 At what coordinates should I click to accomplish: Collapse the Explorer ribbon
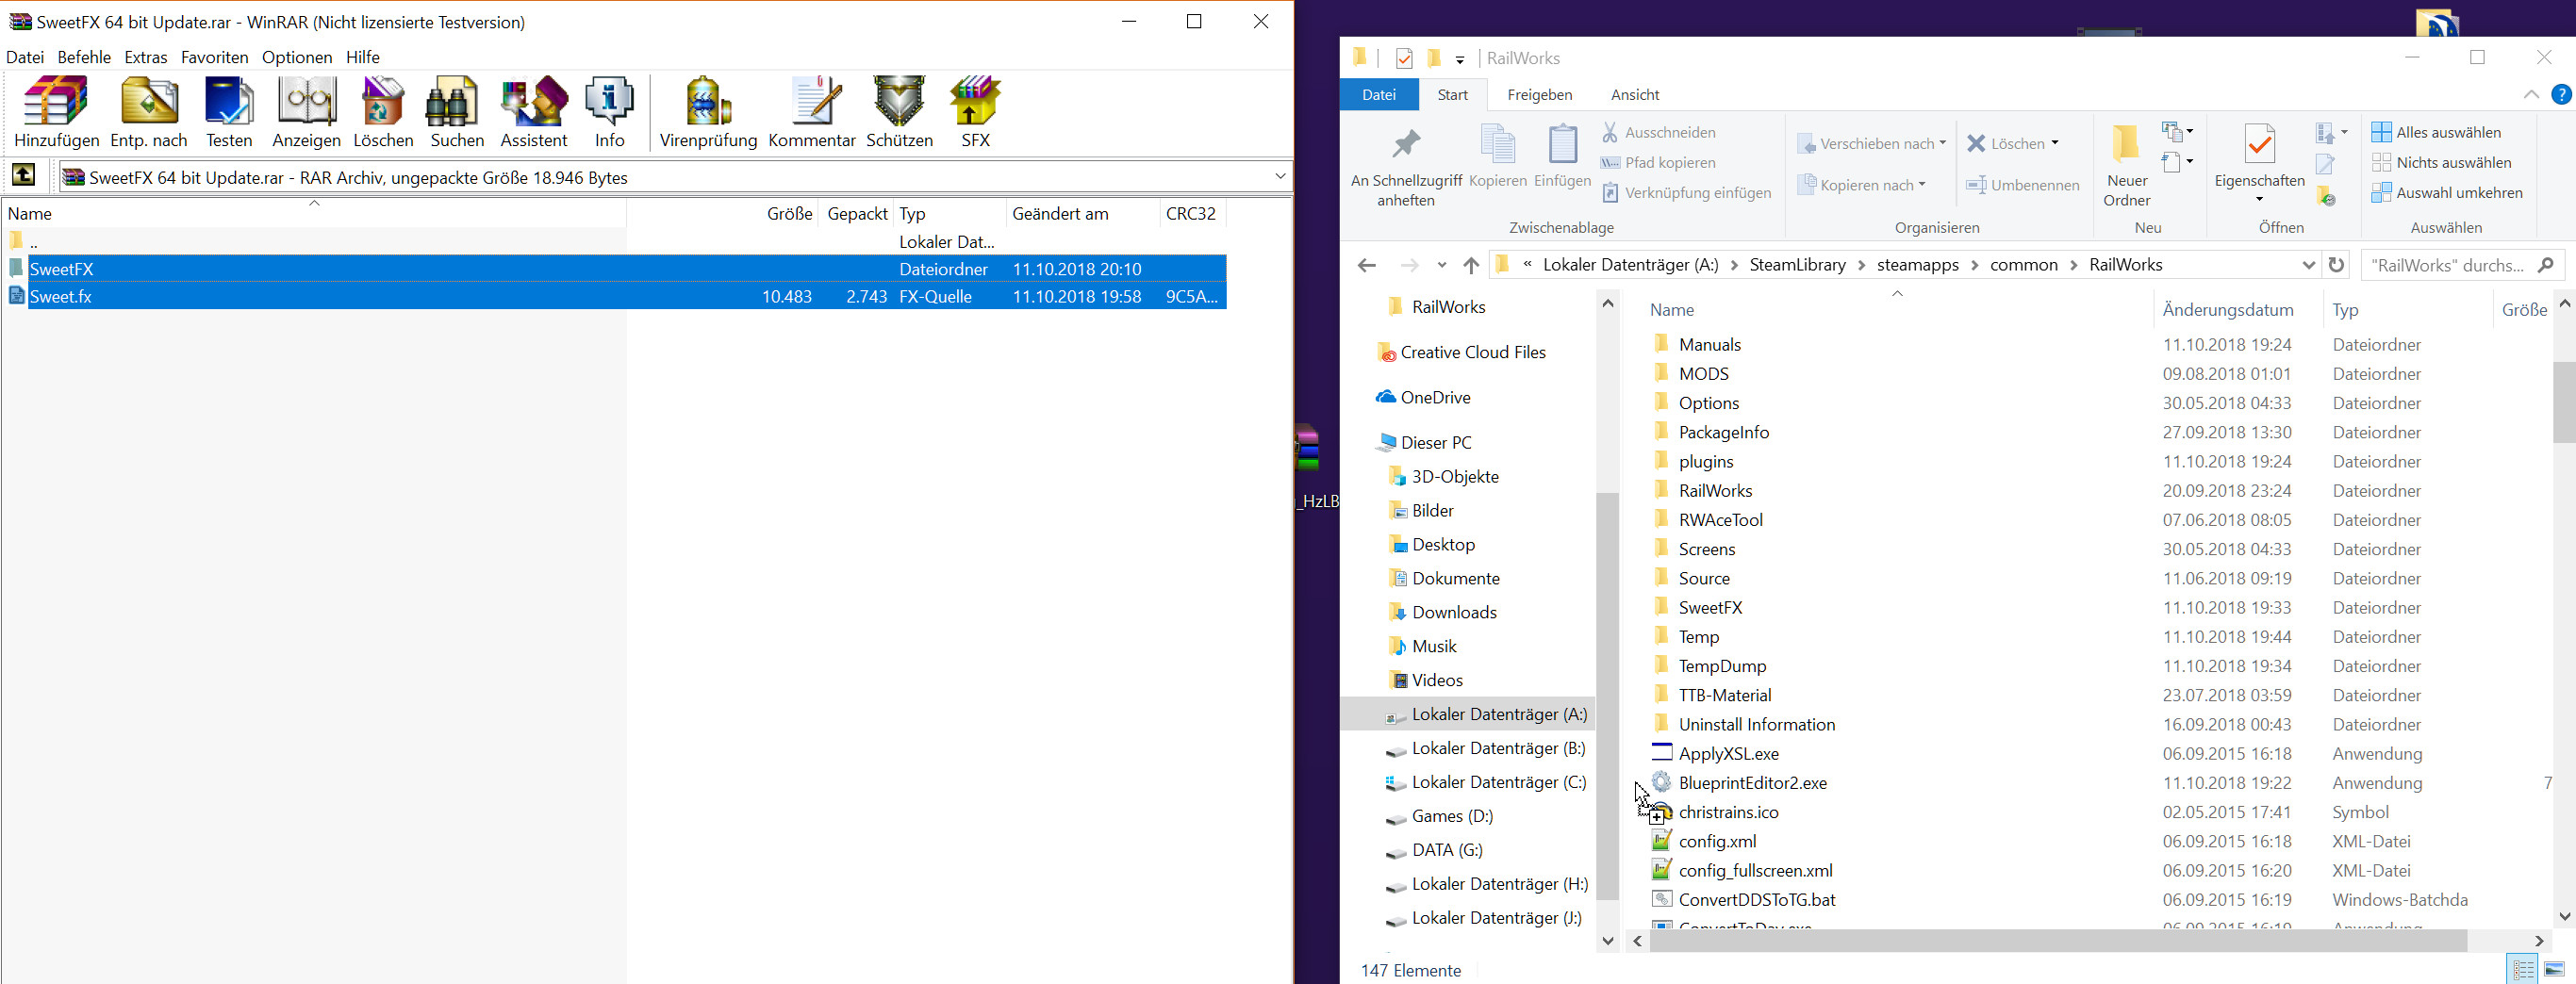coord(2531,94)
